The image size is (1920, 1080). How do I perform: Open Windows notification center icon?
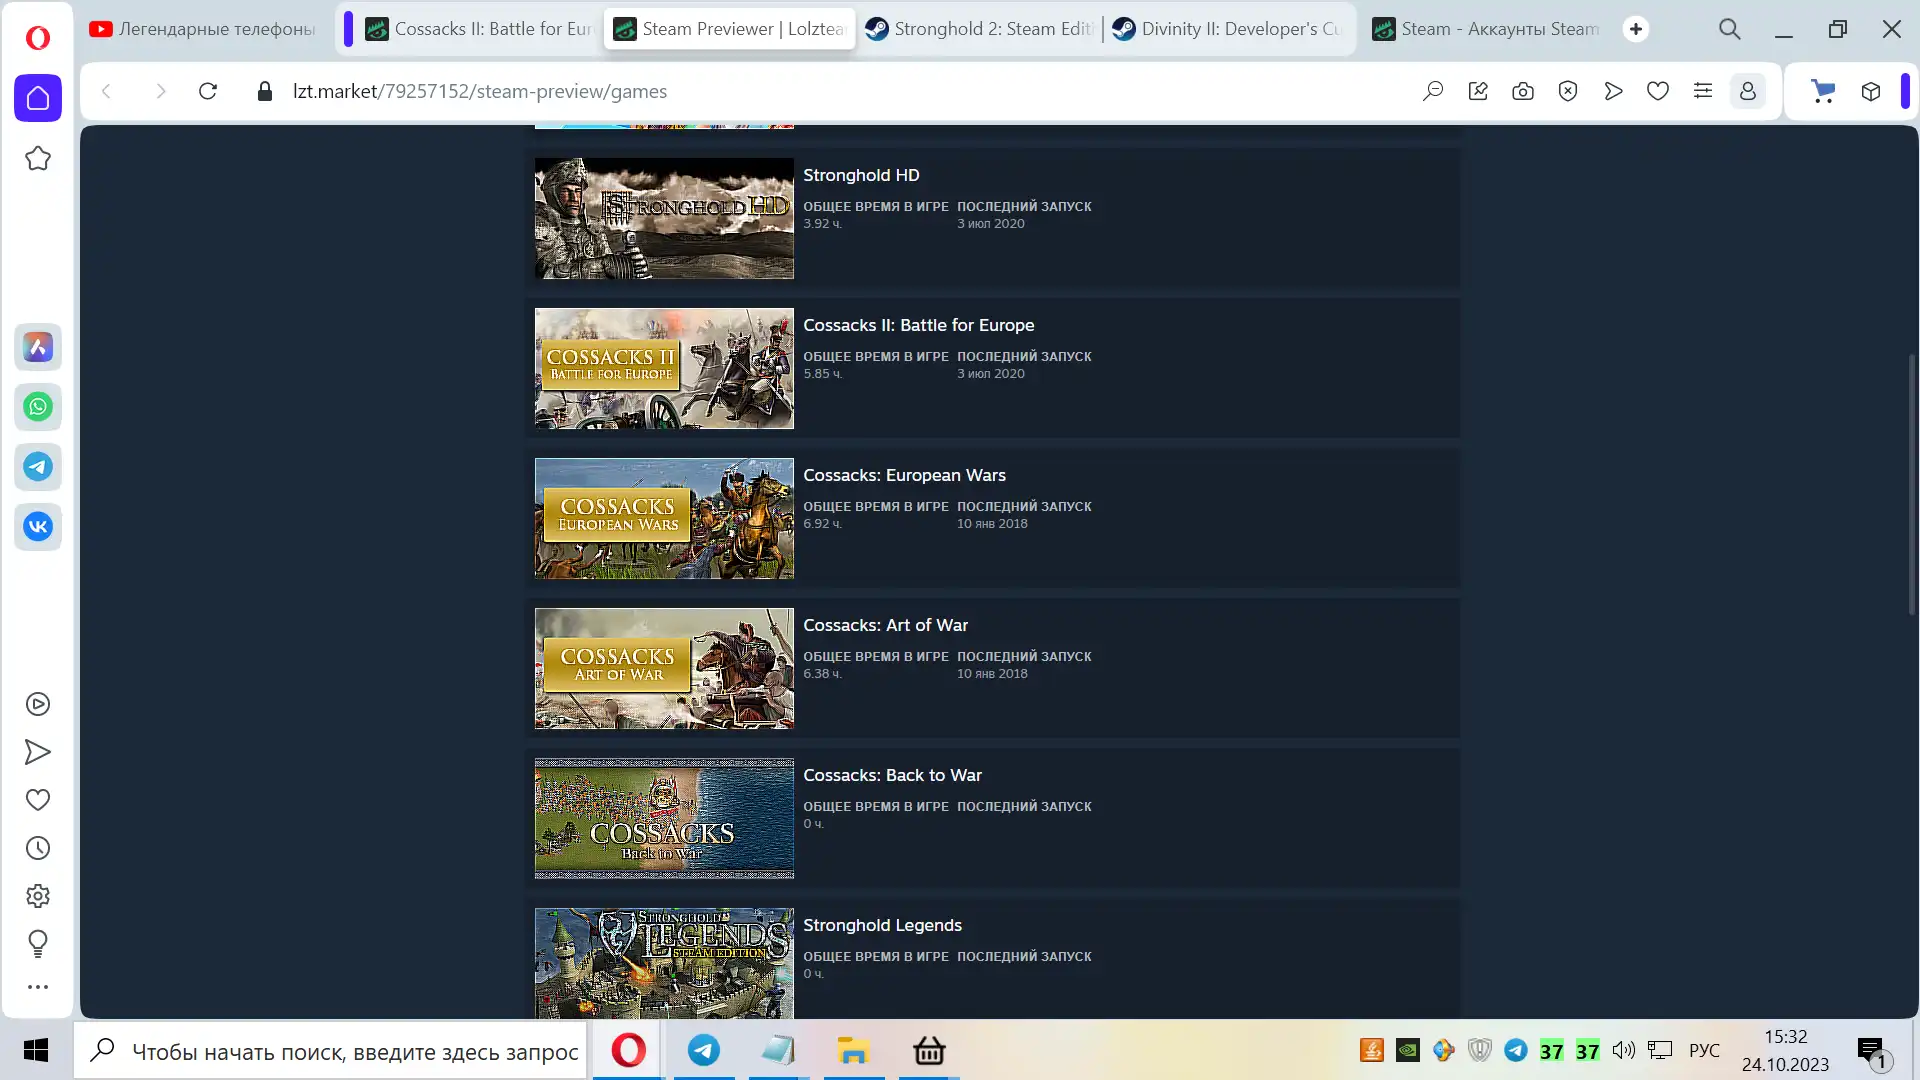click(x=1870, y=1051)
